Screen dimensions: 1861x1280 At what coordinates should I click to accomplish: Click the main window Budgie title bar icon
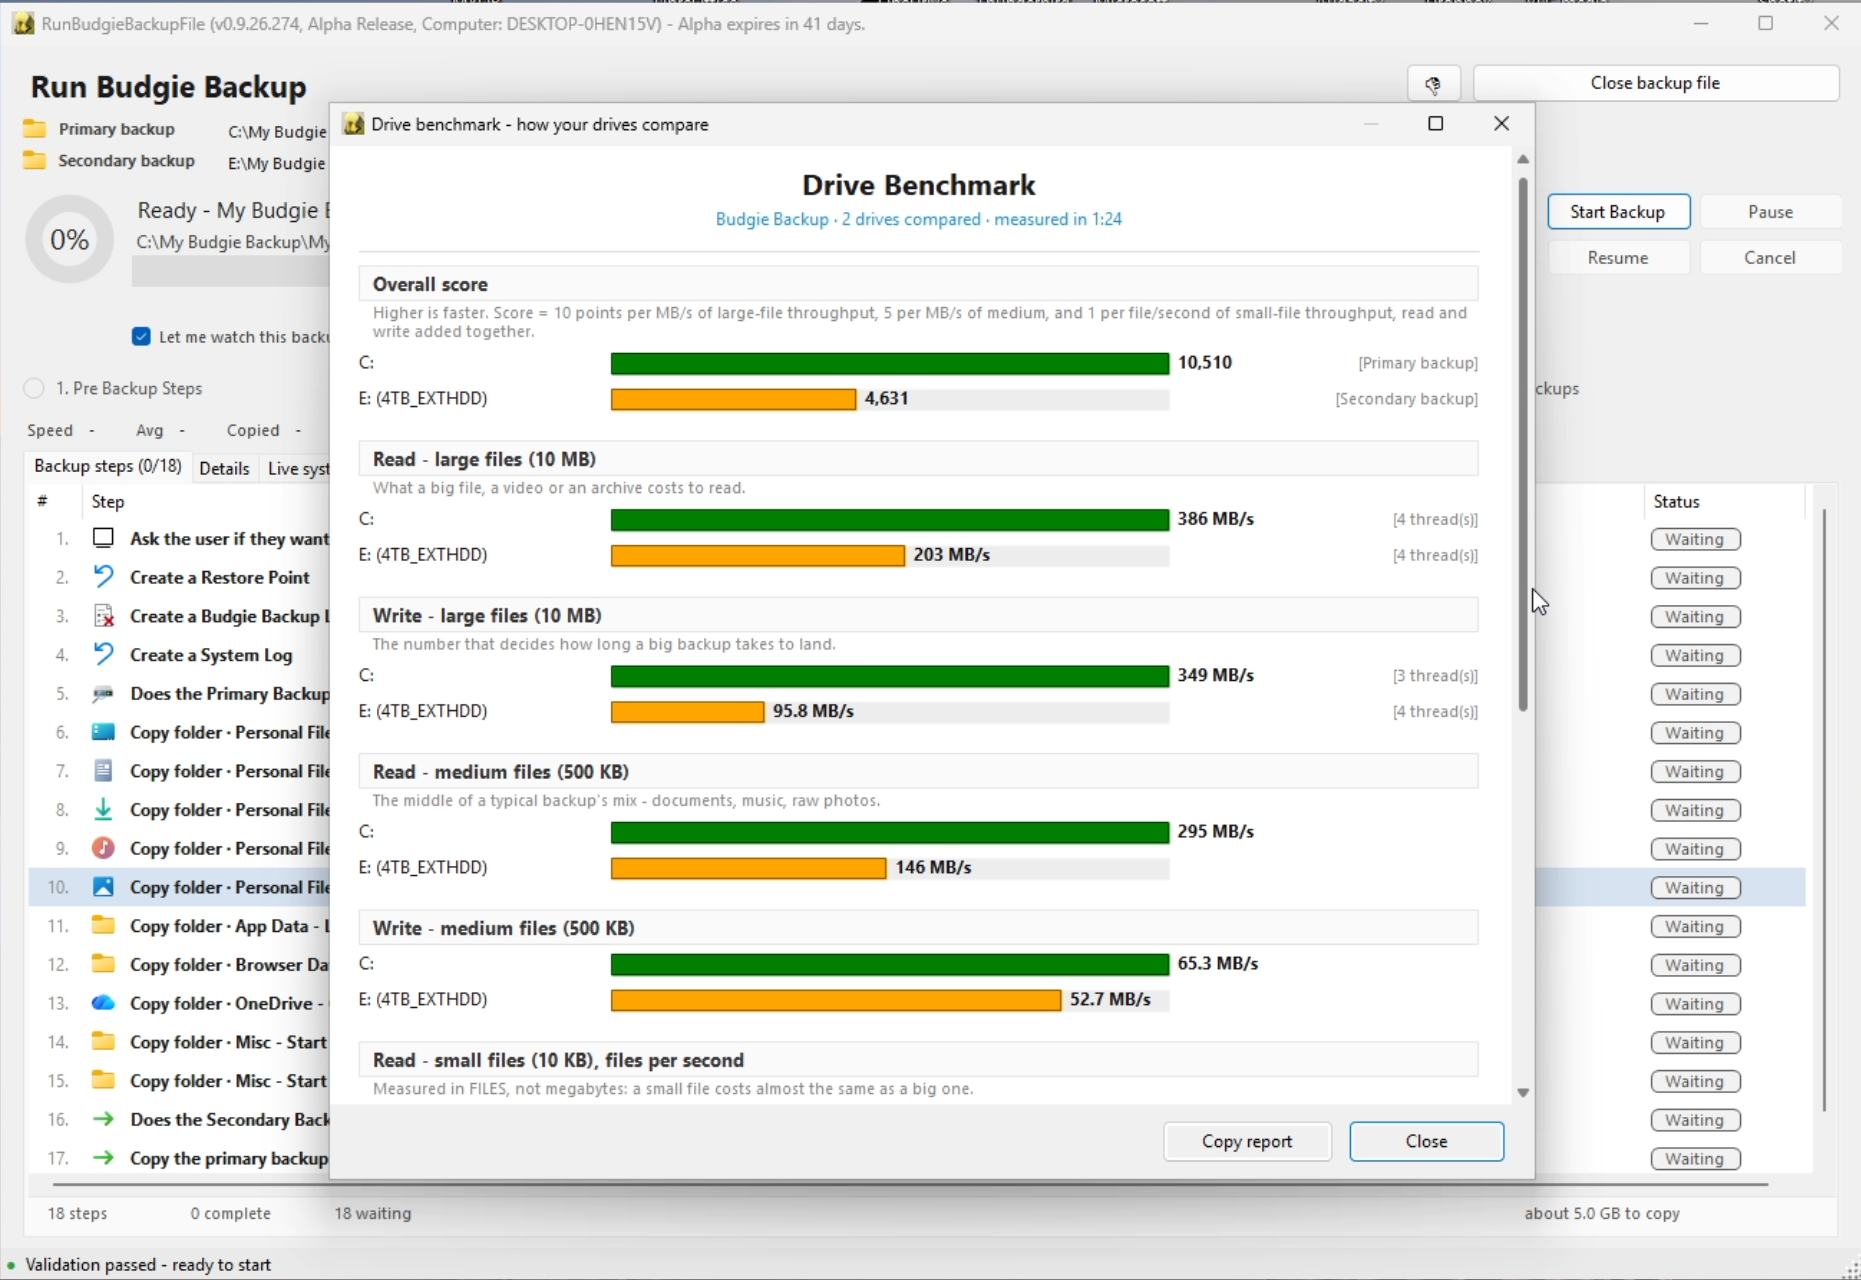23,24
